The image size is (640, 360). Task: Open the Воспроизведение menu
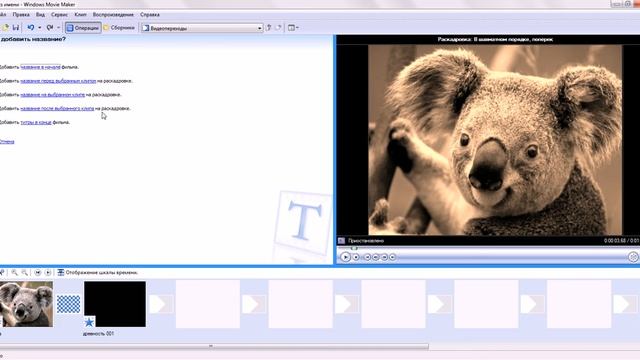click(x=113, y=15)
